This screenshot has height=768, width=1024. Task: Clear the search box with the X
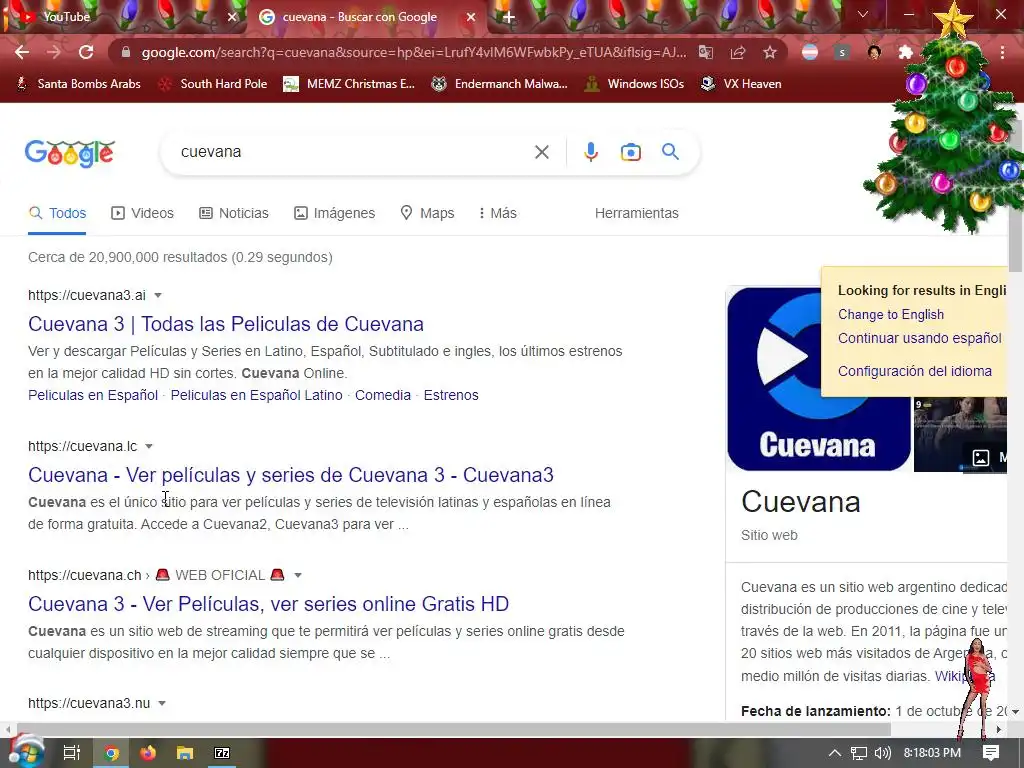click(x=541, y=152)
